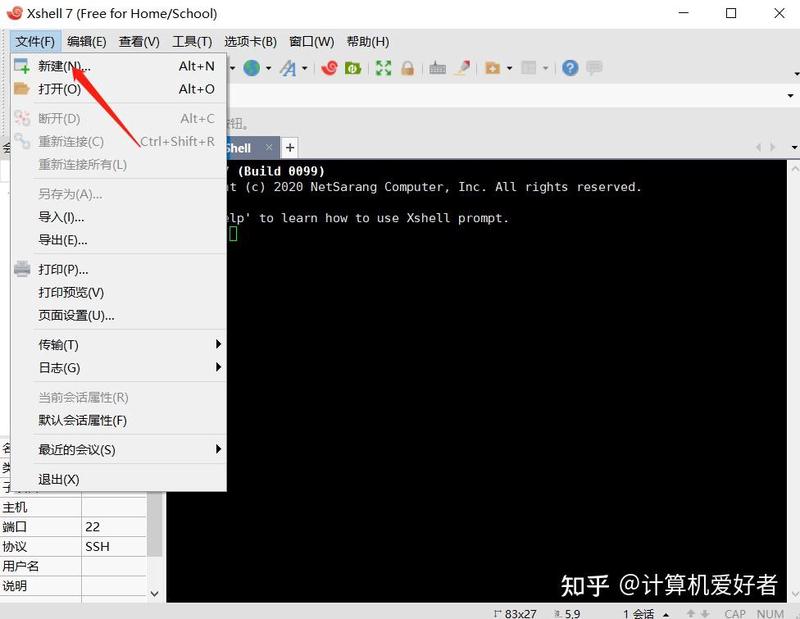Click the 主机 property row label
Image resolution: width=800 pixels, height=619 pixels.
(15, 507)
